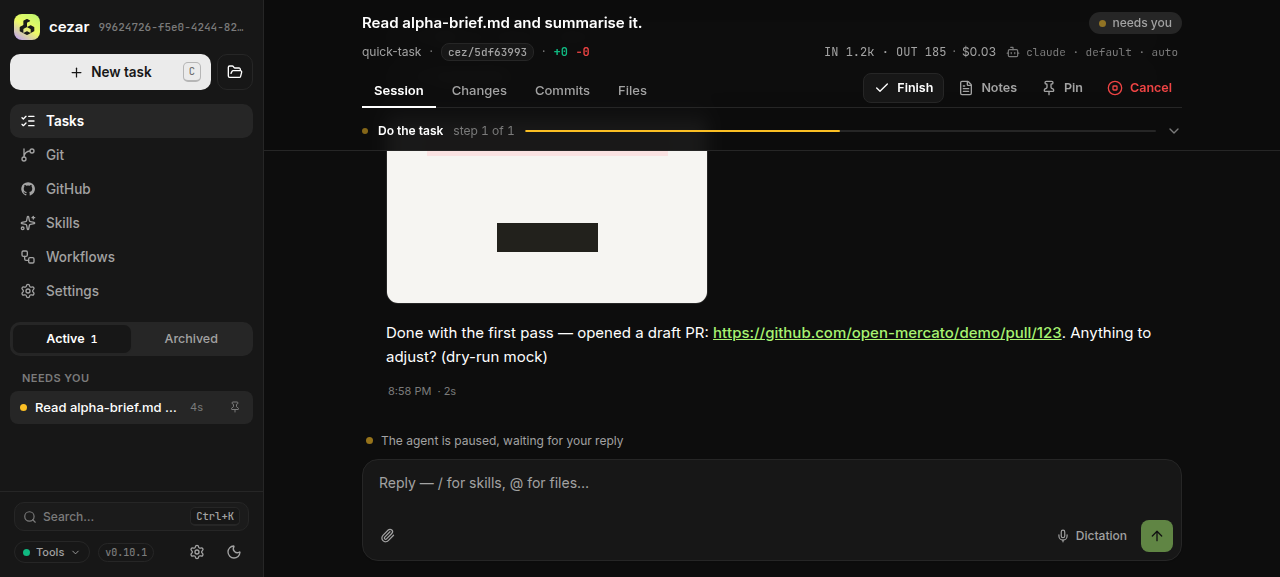Click the step progress bar
The height and width of the screenshot is (577, 1280).
click(840, 131)
